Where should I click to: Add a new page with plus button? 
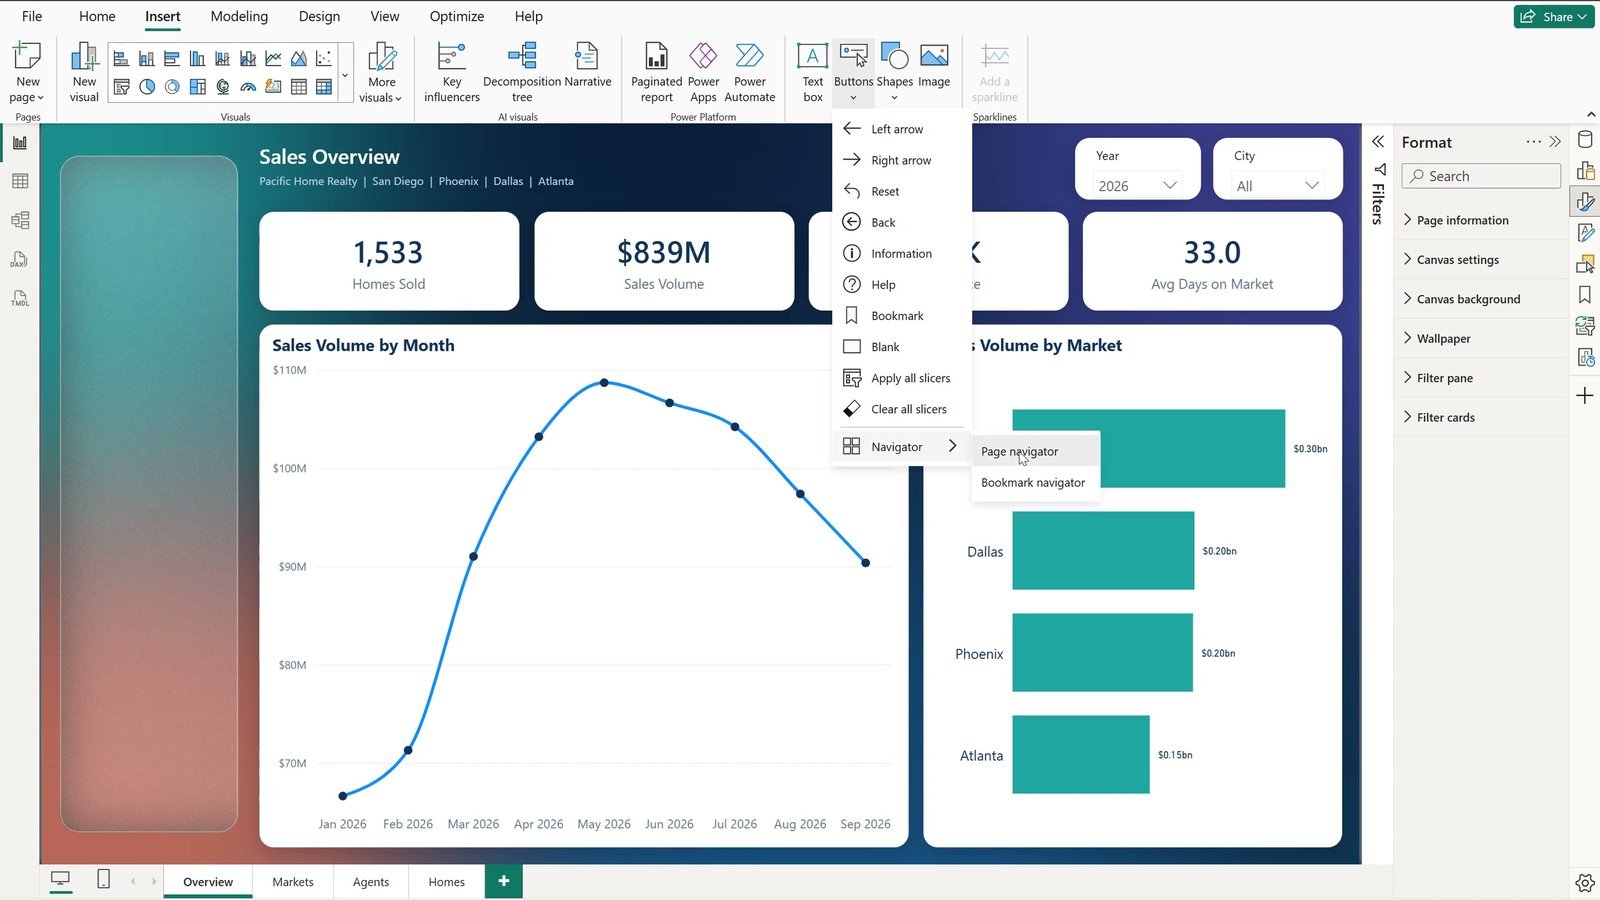pyautogui.click(x=504, y=881)
